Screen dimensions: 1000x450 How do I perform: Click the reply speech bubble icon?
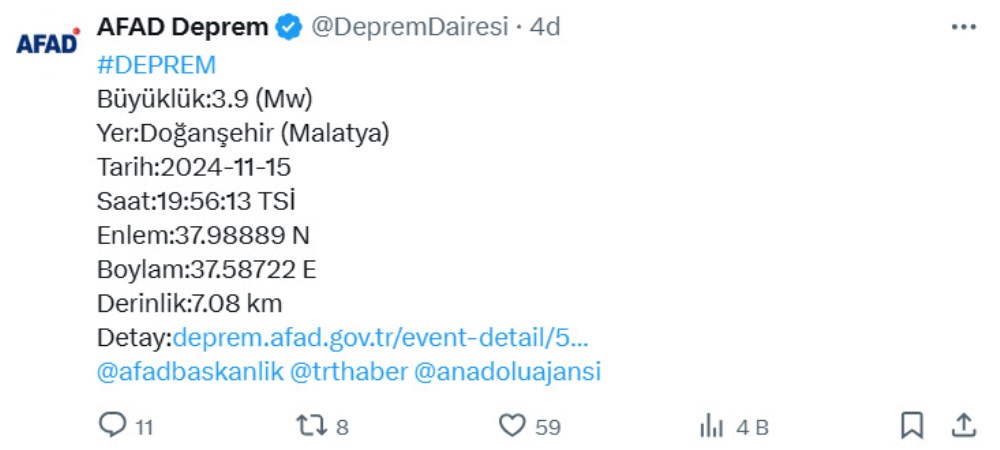click(x=113, y=426)
